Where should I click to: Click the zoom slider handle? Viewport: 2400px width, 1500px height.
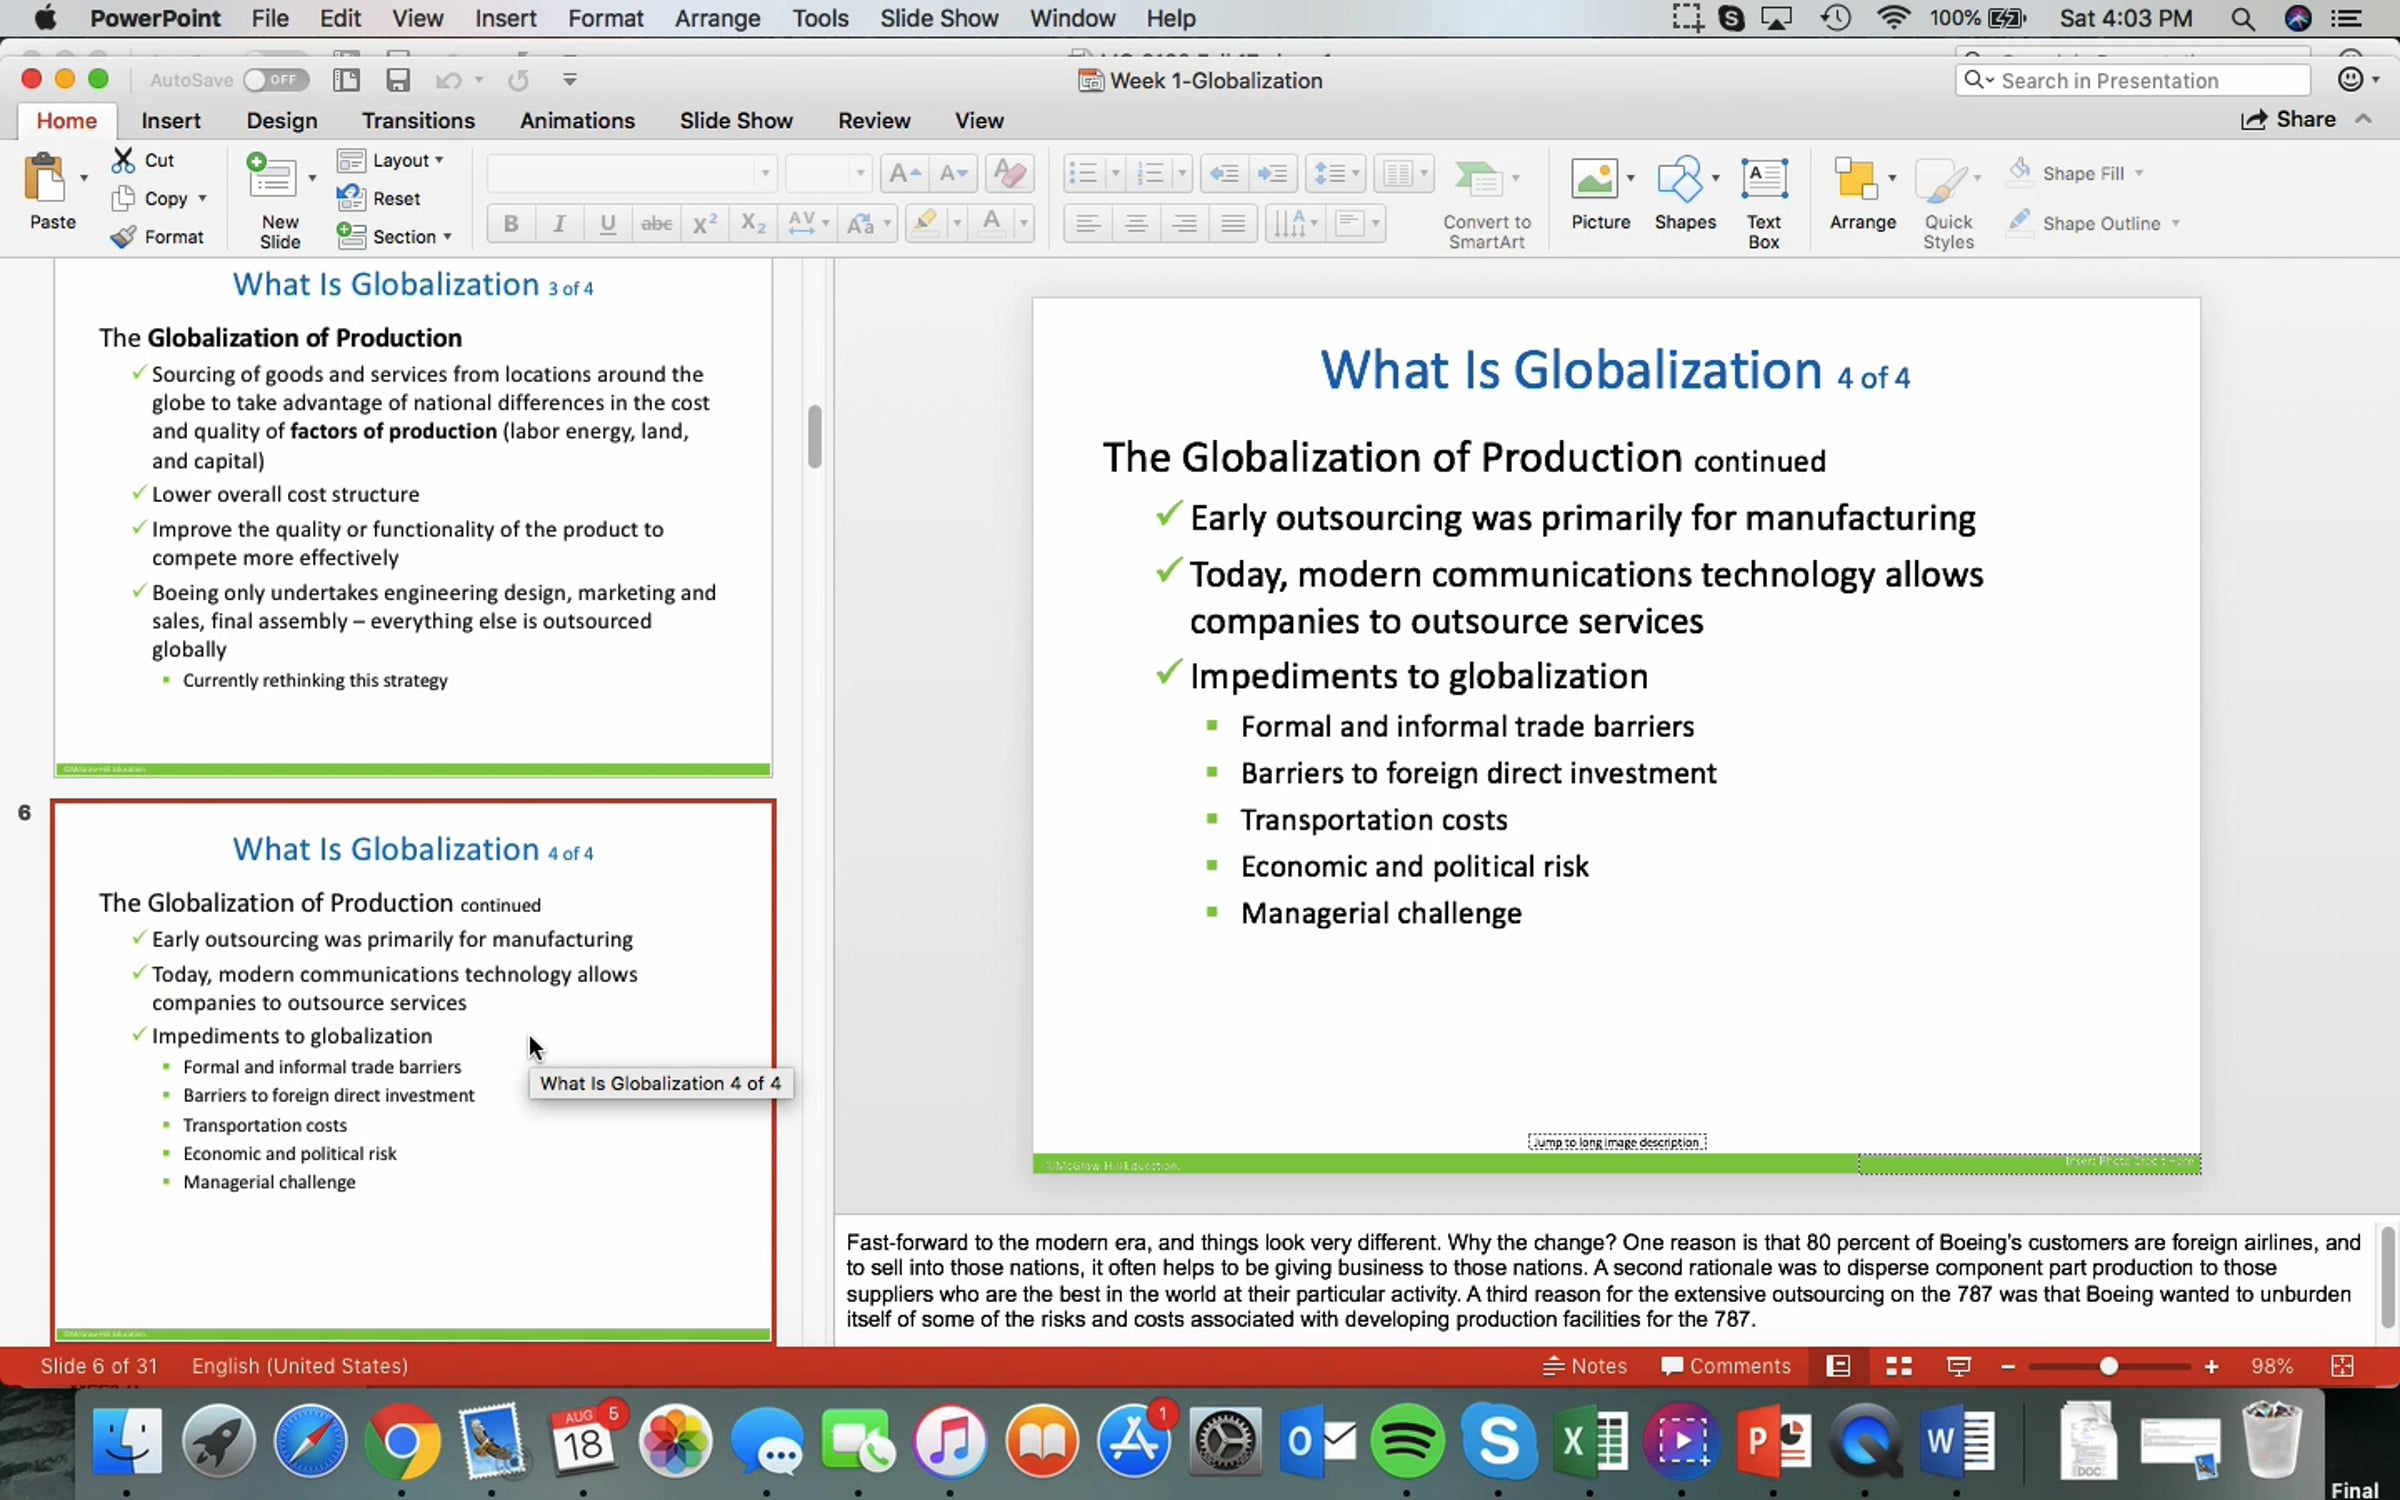(x=2108, y=1366)
